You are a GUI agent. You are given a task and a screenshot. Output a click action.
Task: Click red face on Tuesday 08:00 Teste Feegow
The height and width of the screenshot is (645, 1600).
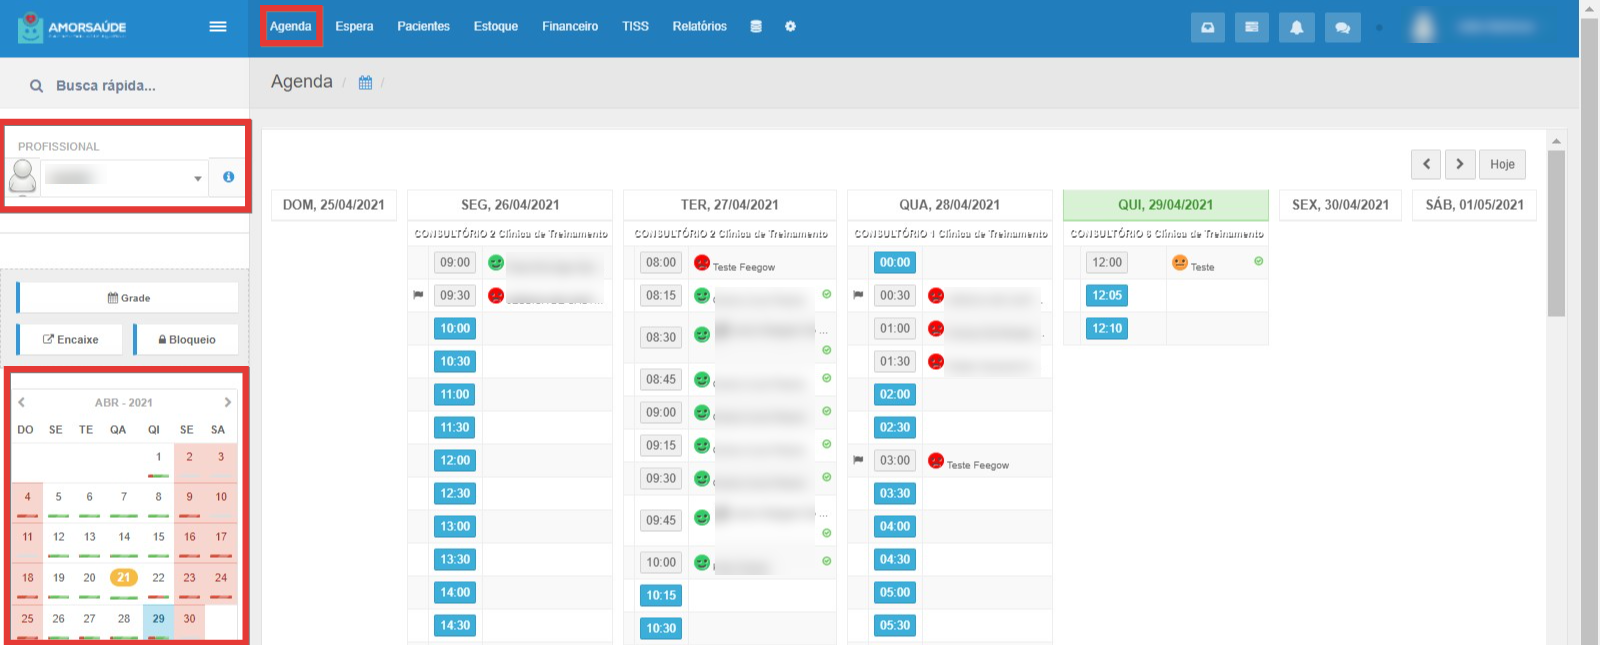[702, 263]
